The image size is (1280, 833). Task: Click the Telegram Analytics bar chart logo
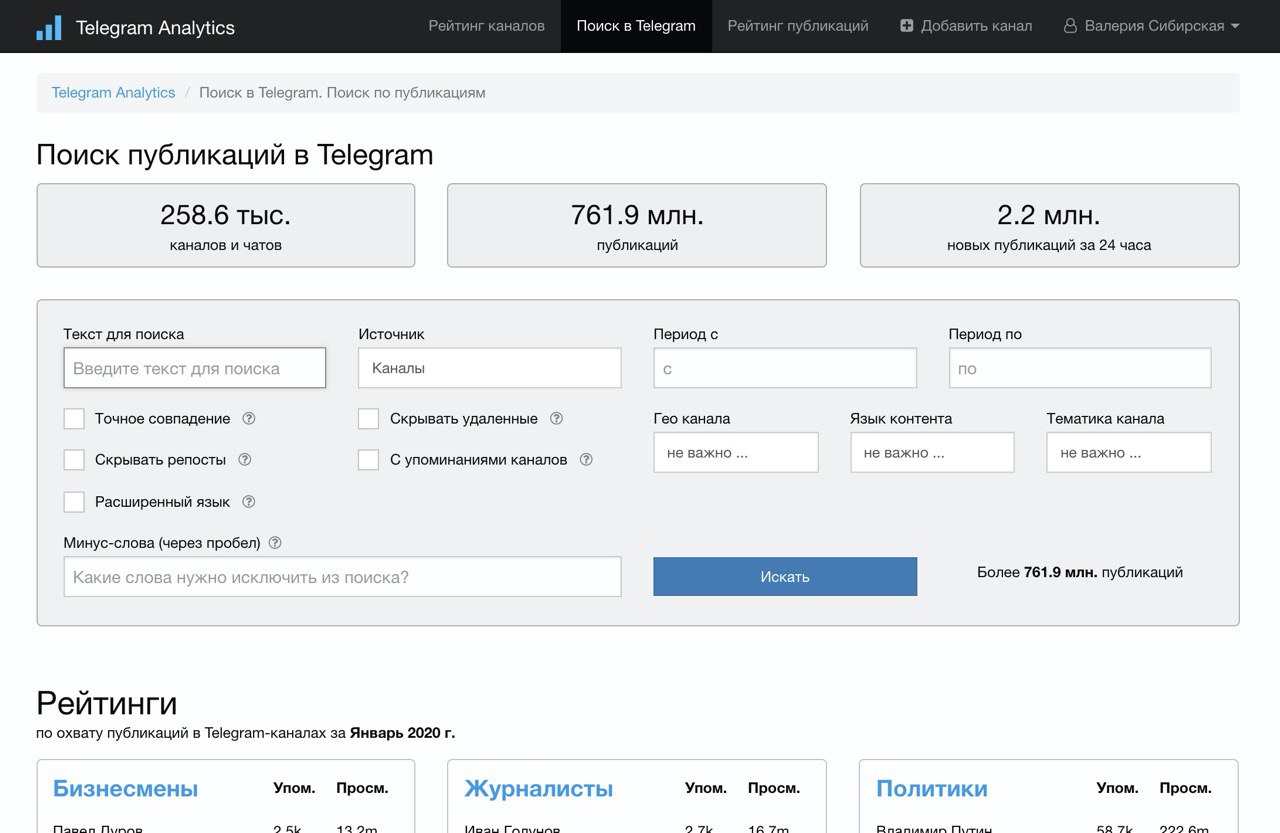pos(48,27)
